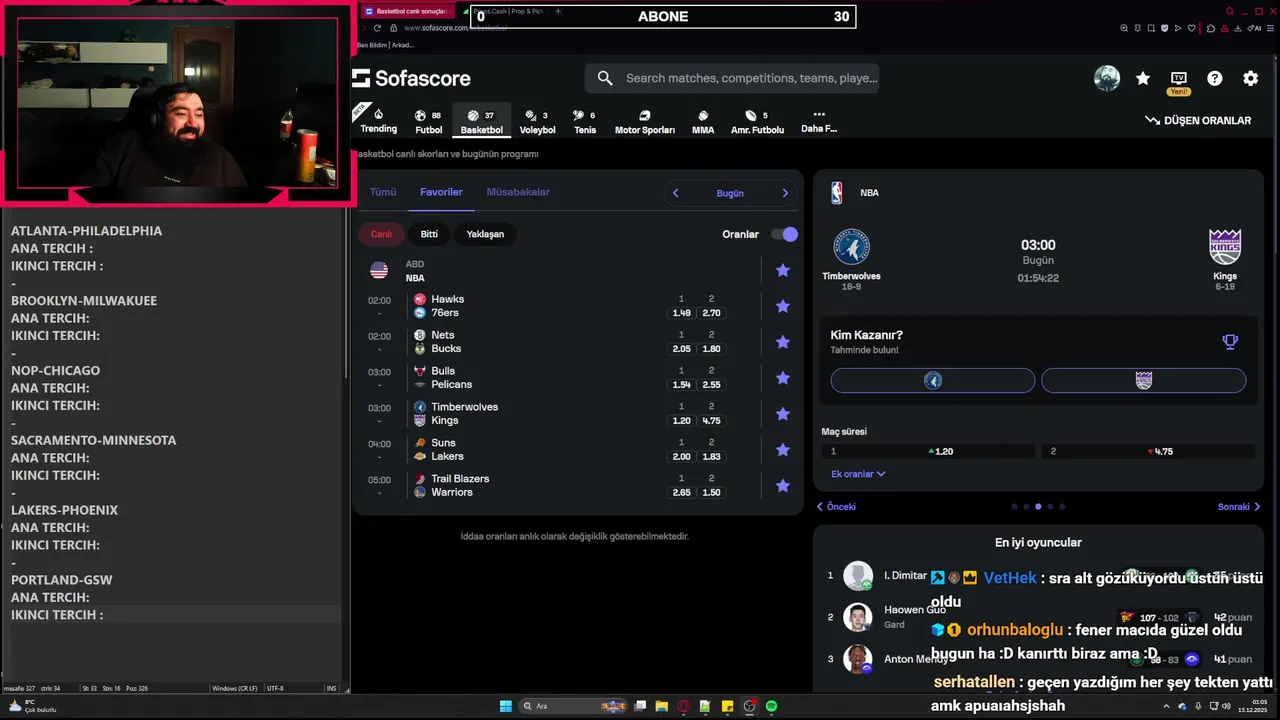Open the Daha F... more sports menu

(818, 121)
